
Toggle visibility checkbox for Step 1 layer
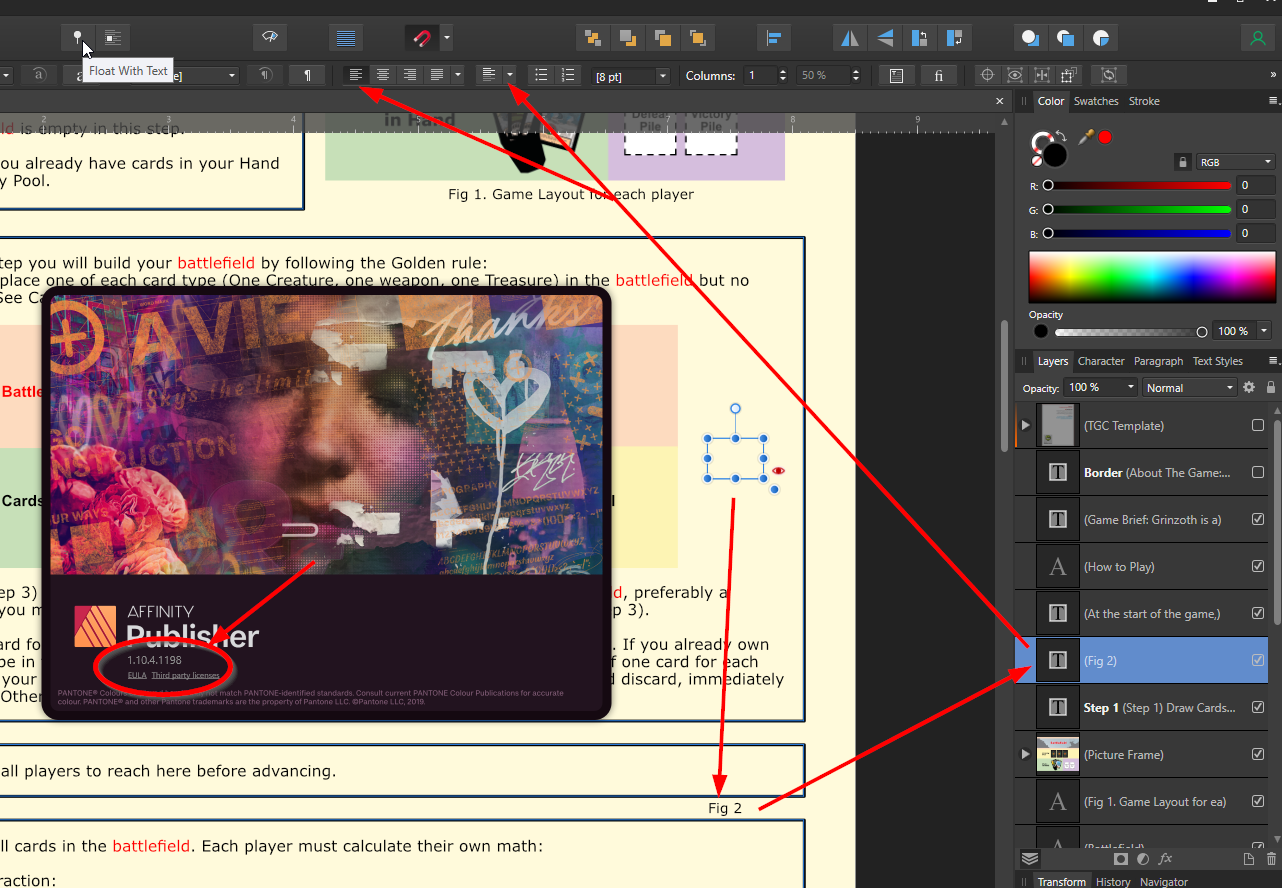click(x=1258, y=708)
